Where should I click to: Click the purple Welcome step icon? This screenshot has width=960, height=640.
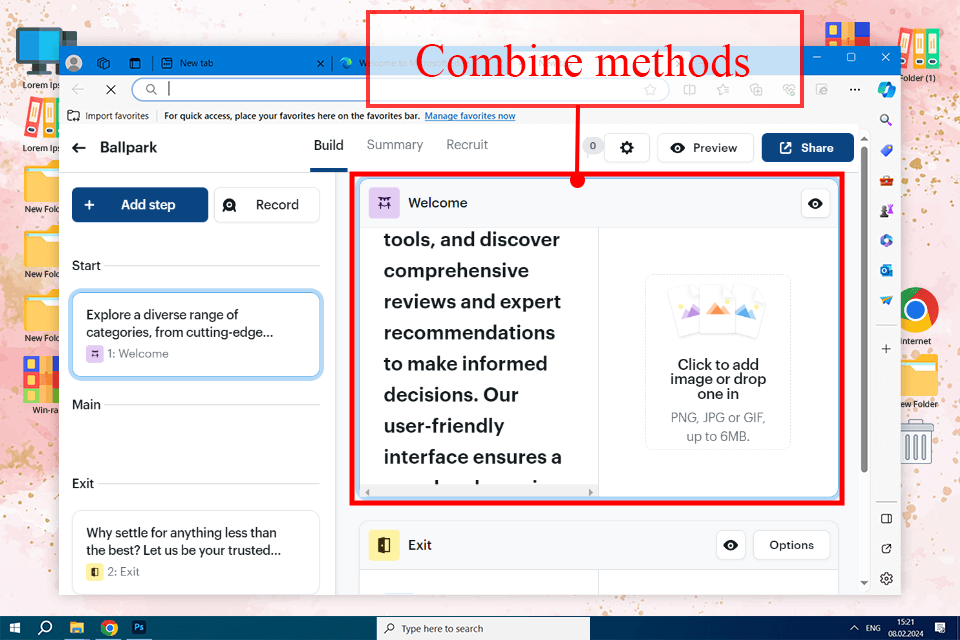point(384,203)
